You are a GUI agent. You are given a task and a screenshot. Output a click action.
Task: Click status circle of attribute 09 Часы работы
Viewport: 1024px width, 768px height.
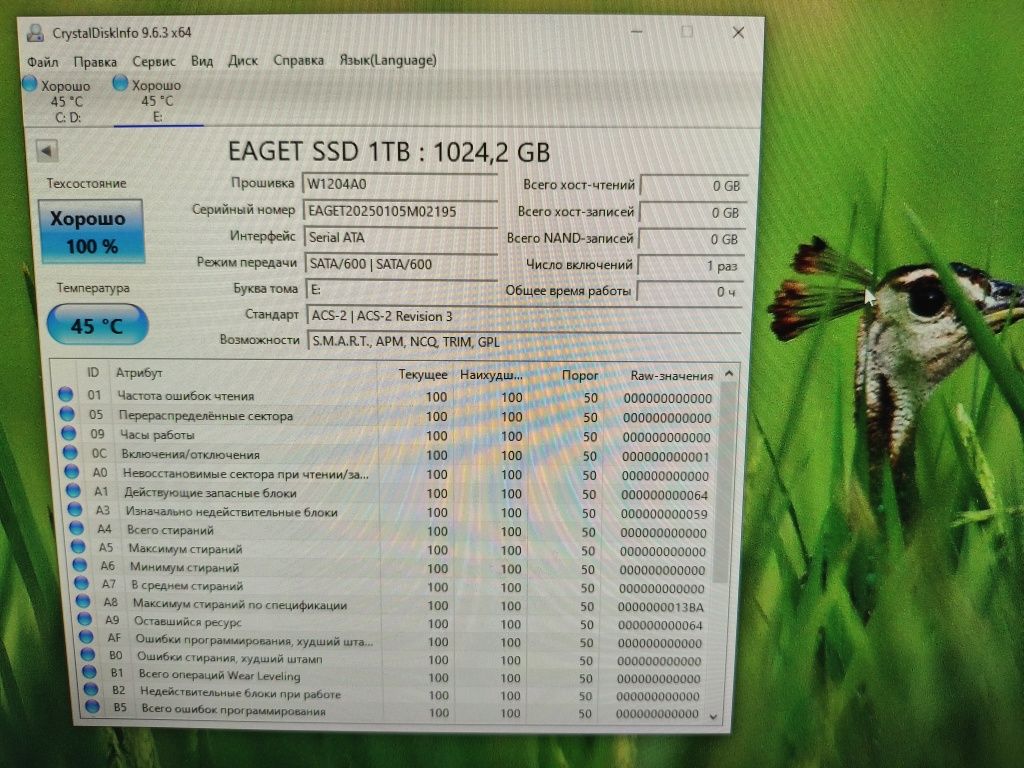click(69, 433)
